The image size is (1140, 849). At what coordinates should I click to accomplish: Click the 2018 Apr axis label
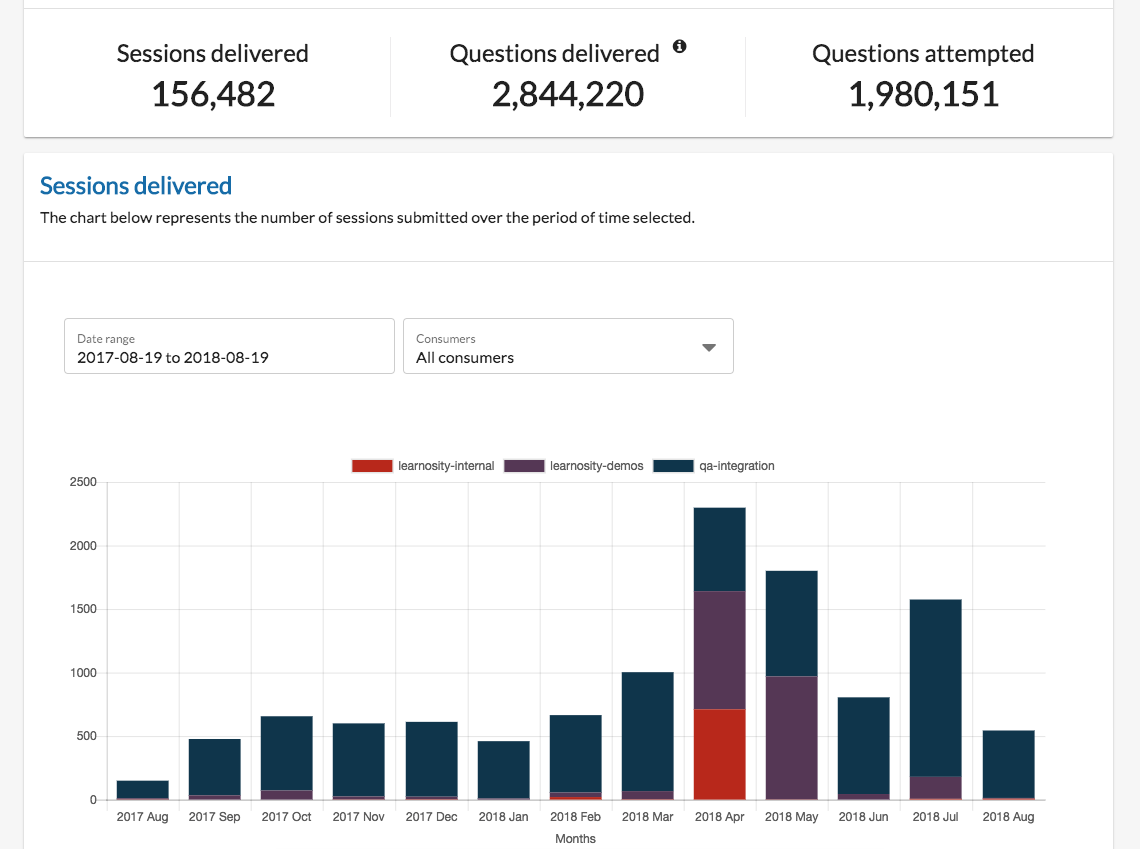[719, 817]
